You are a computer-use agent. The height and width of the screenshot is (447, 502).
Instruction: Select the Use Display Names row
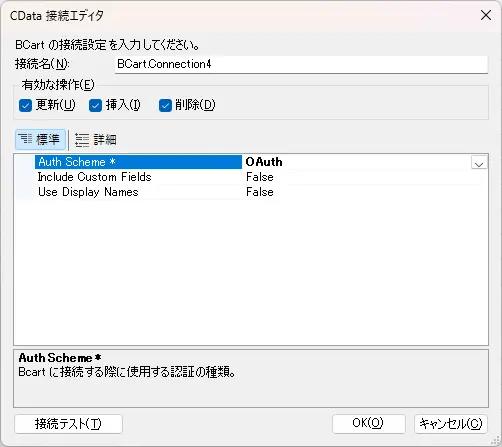click(251, 192)
